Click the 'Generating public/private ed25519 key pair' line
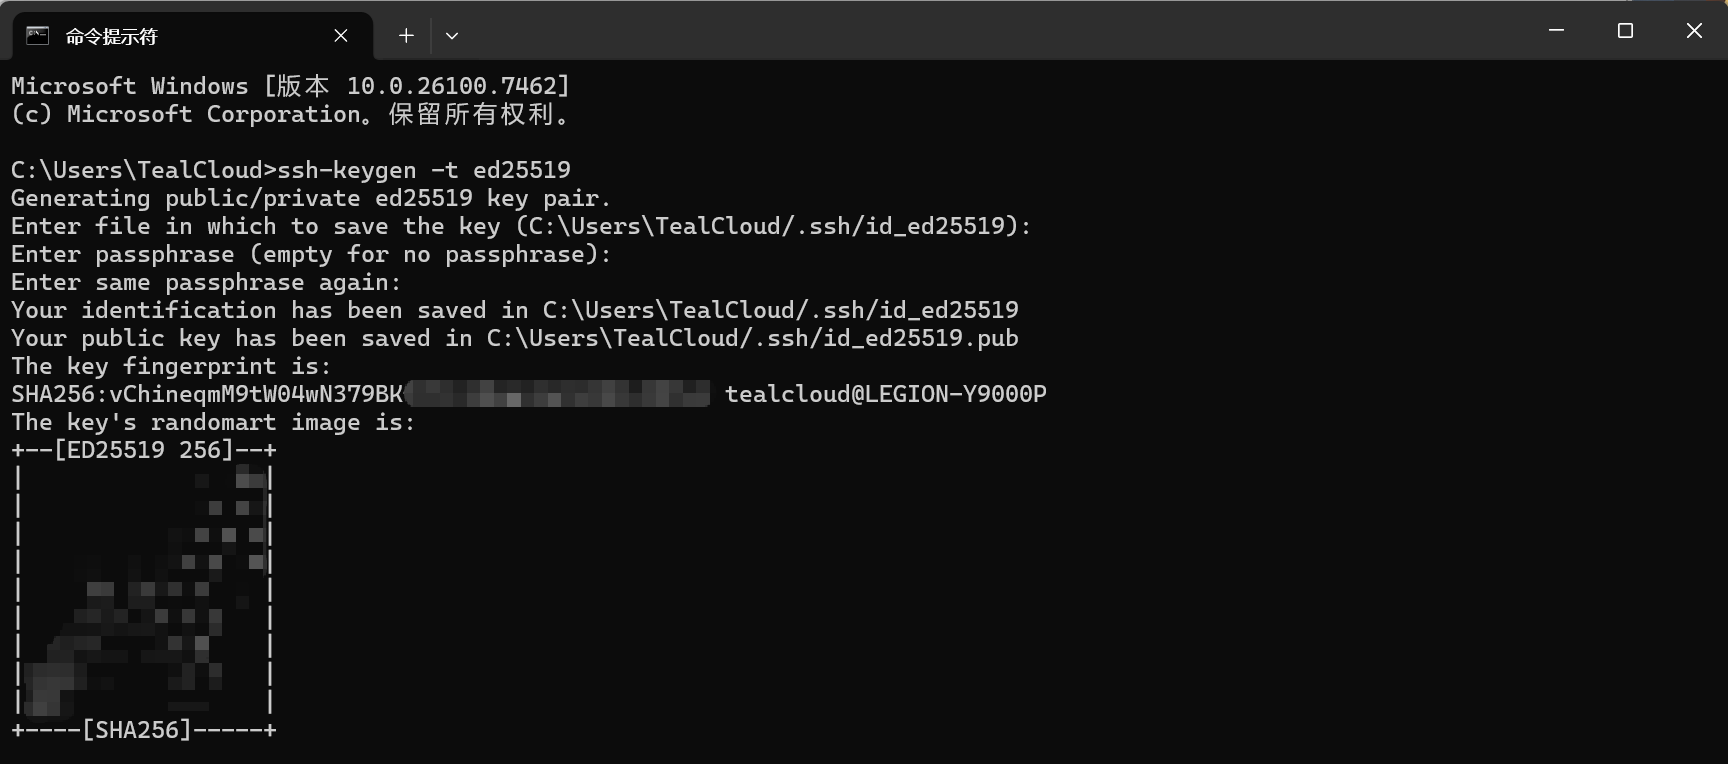 (x=310, y=198)
